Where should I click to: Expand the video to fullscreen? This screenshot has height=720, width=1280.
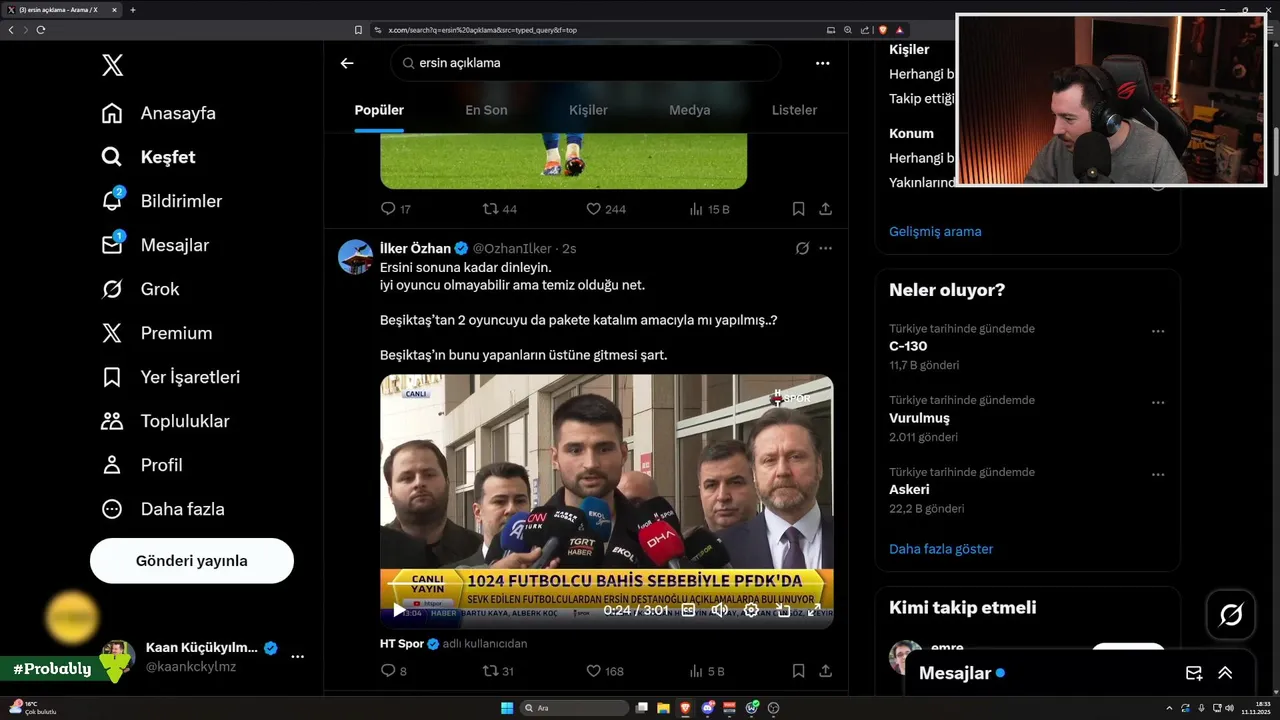814,610
